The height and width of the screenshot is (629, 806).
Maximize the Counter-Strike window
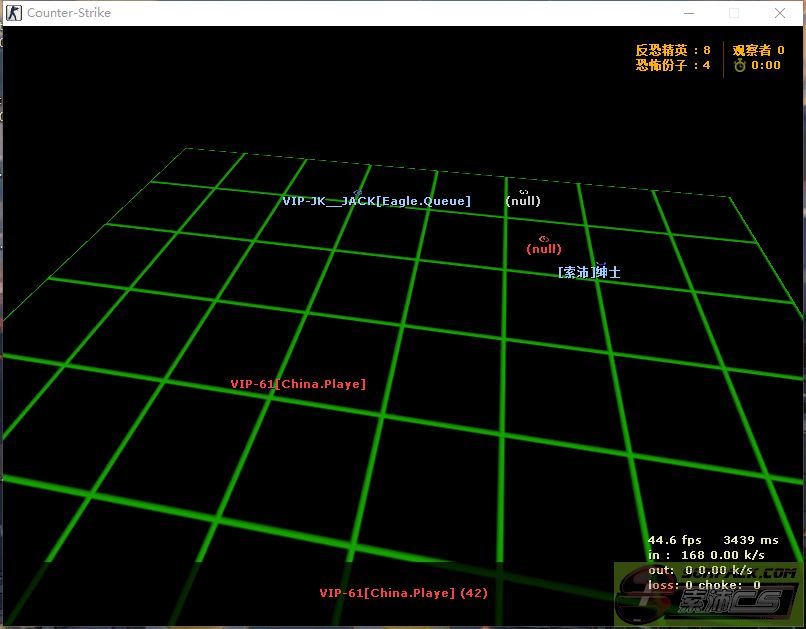coord(734,13)
